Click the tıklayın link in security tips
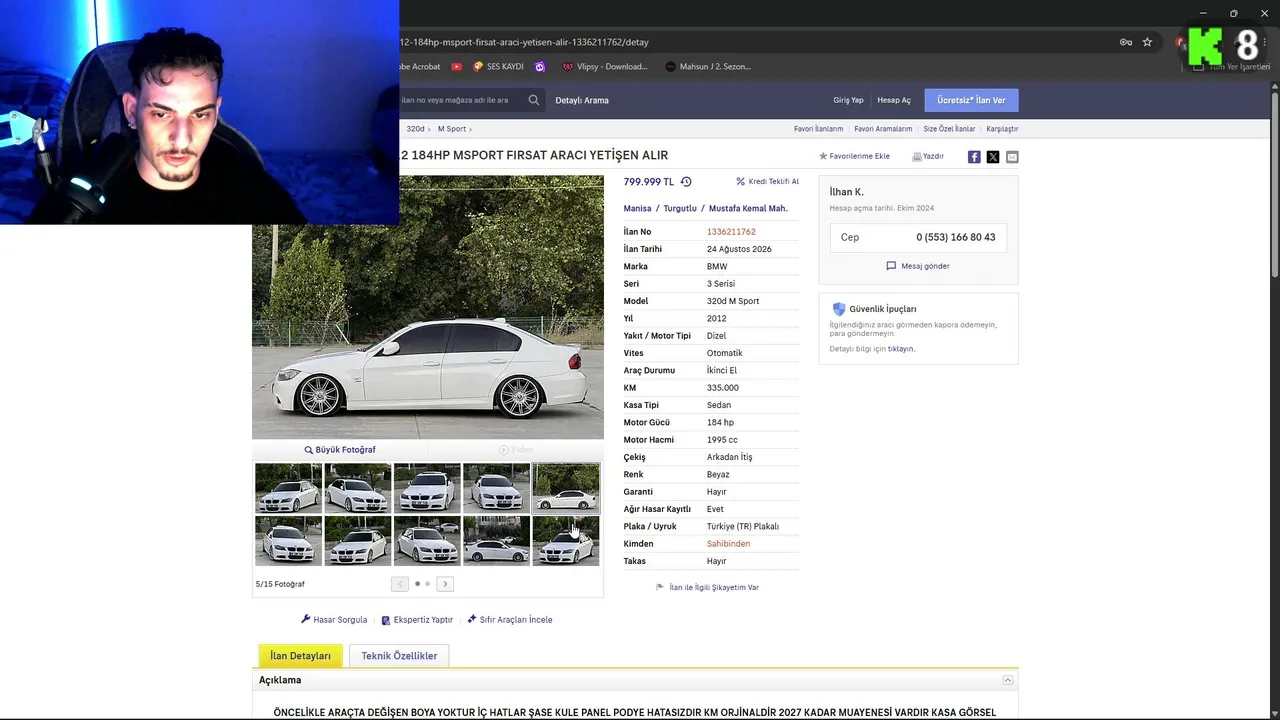The image size is (1280, 720). 901,349
